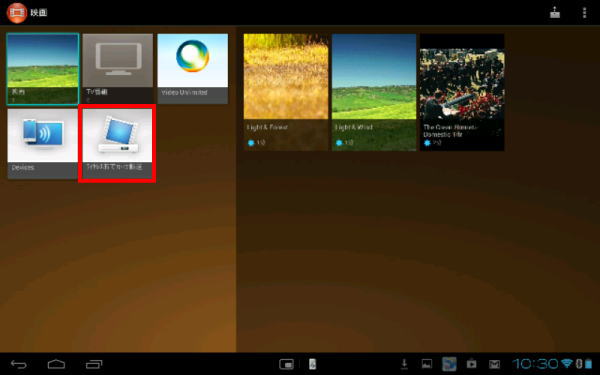Tap the Gmail notification icon
The image size is (600, 375).
[494, 364]
